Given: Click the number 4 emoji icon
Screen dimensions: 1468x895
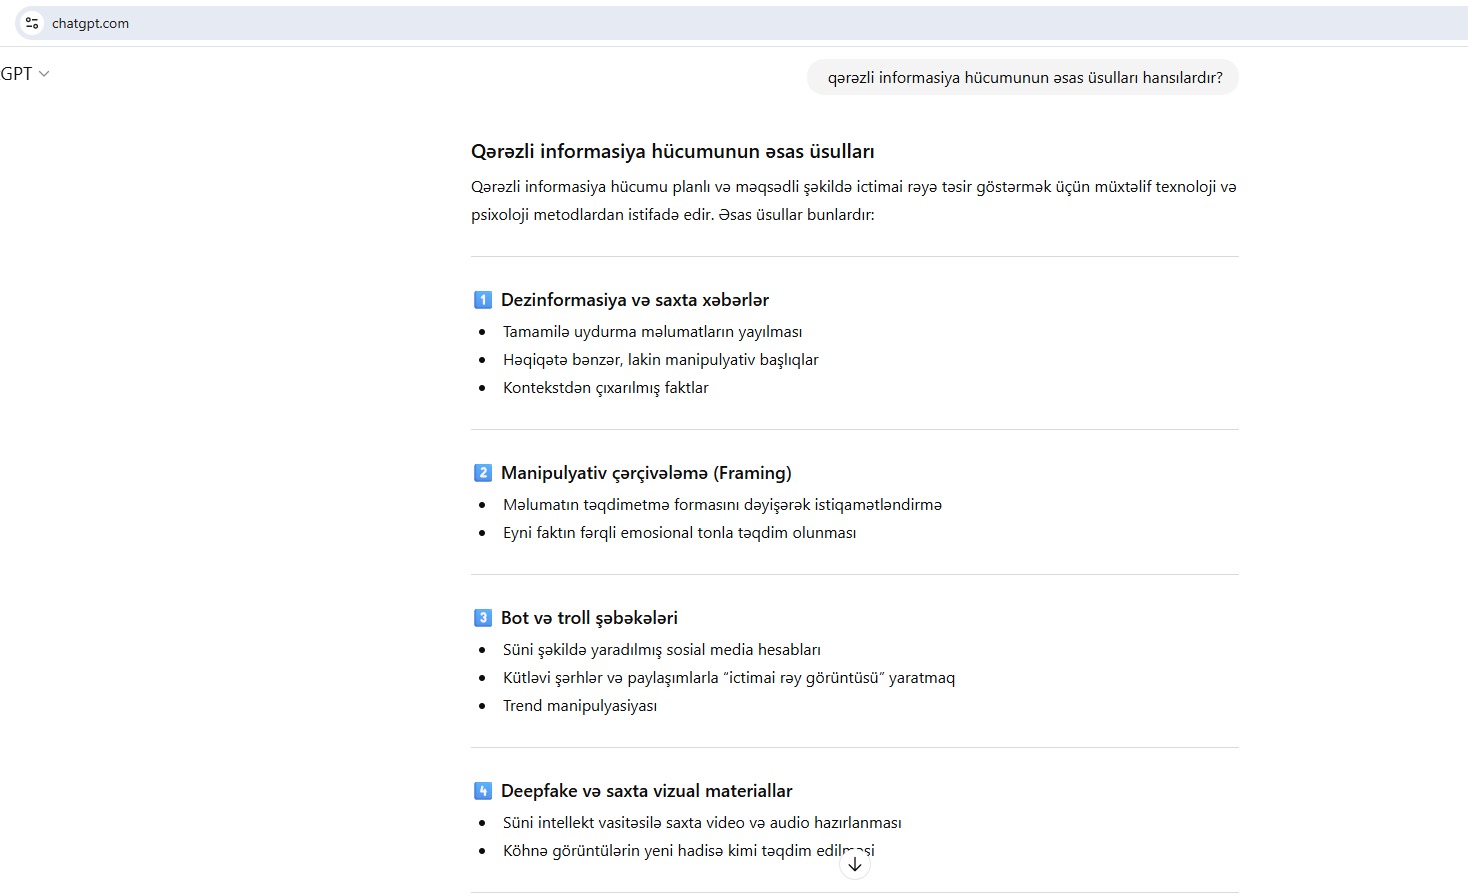Looking at the screenshot, I should (483, 791).
